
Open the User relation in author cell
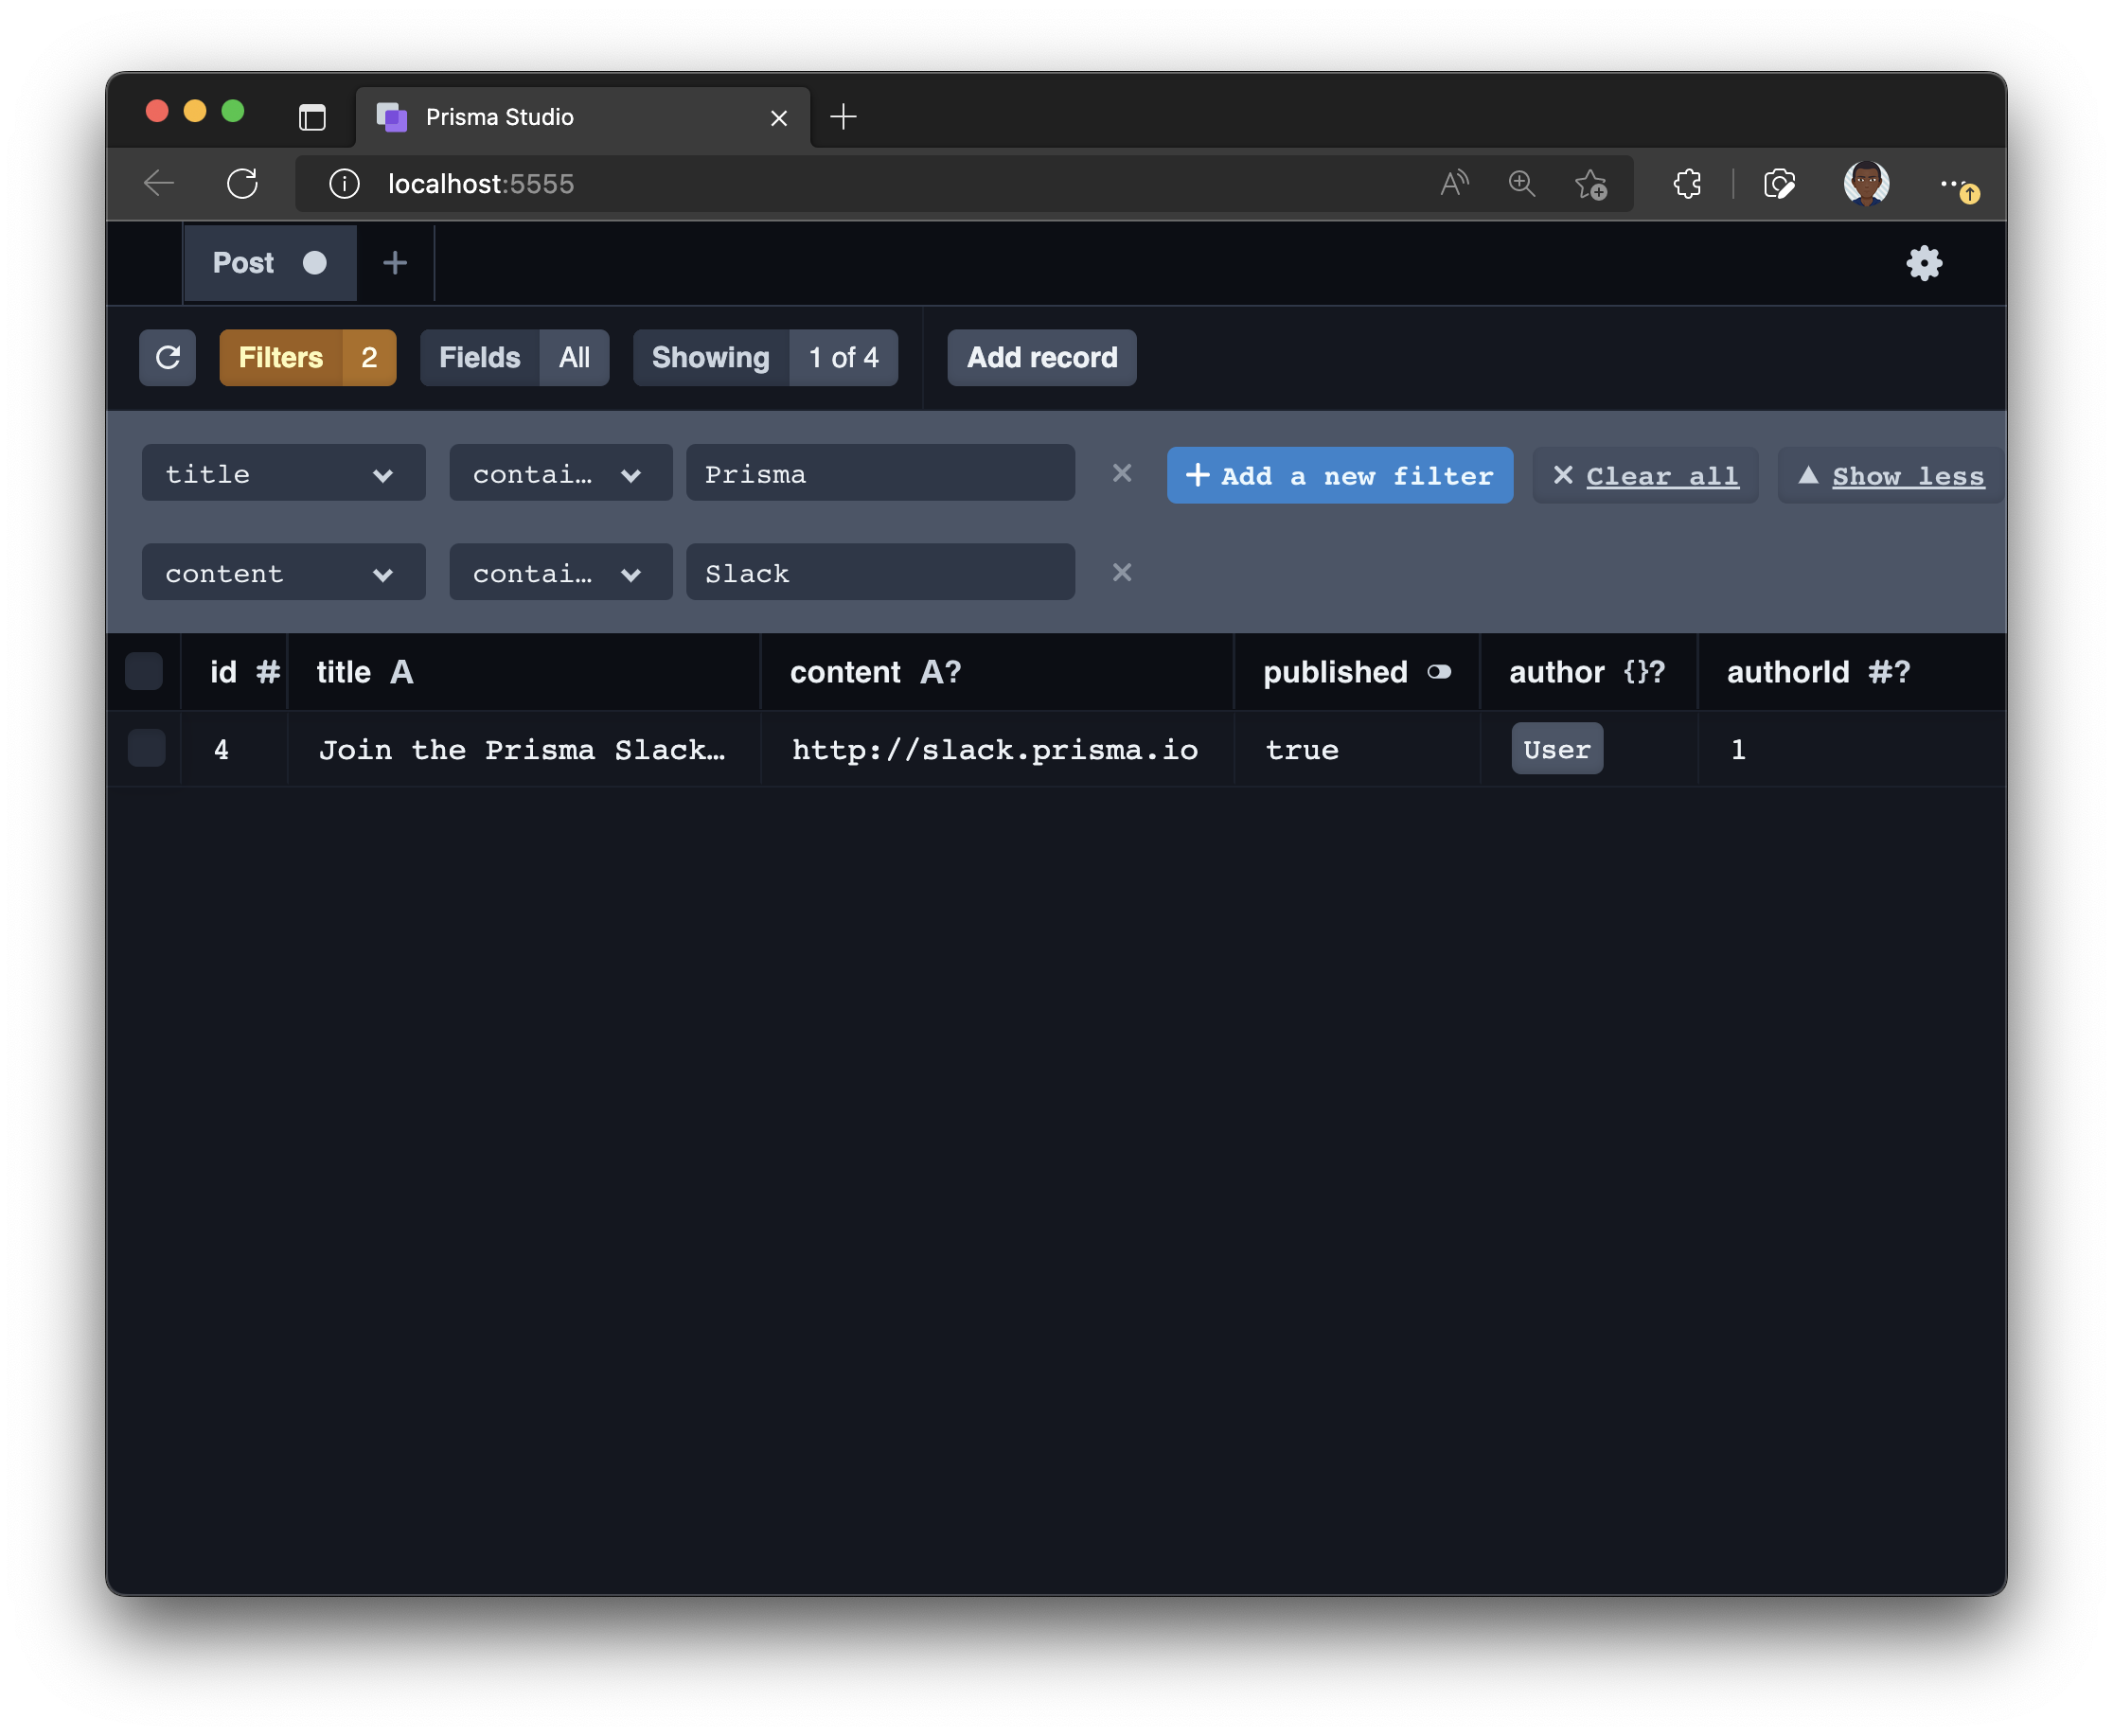(1557, 749)
